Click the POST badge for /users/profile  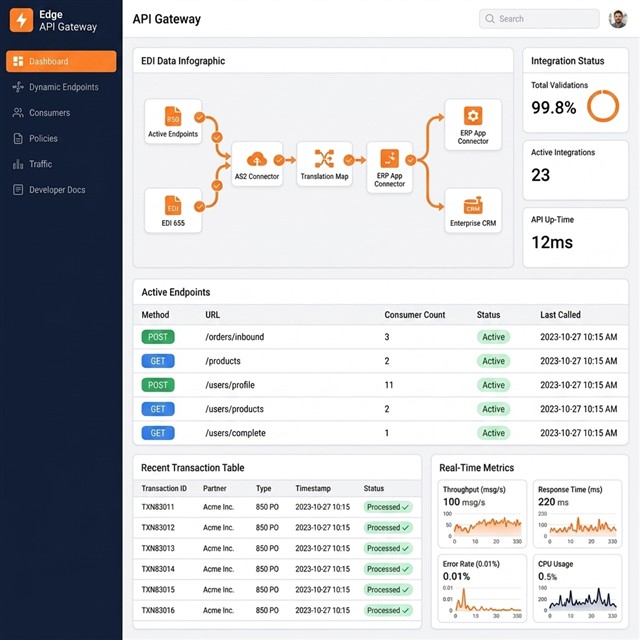click(x=158, y=385)
